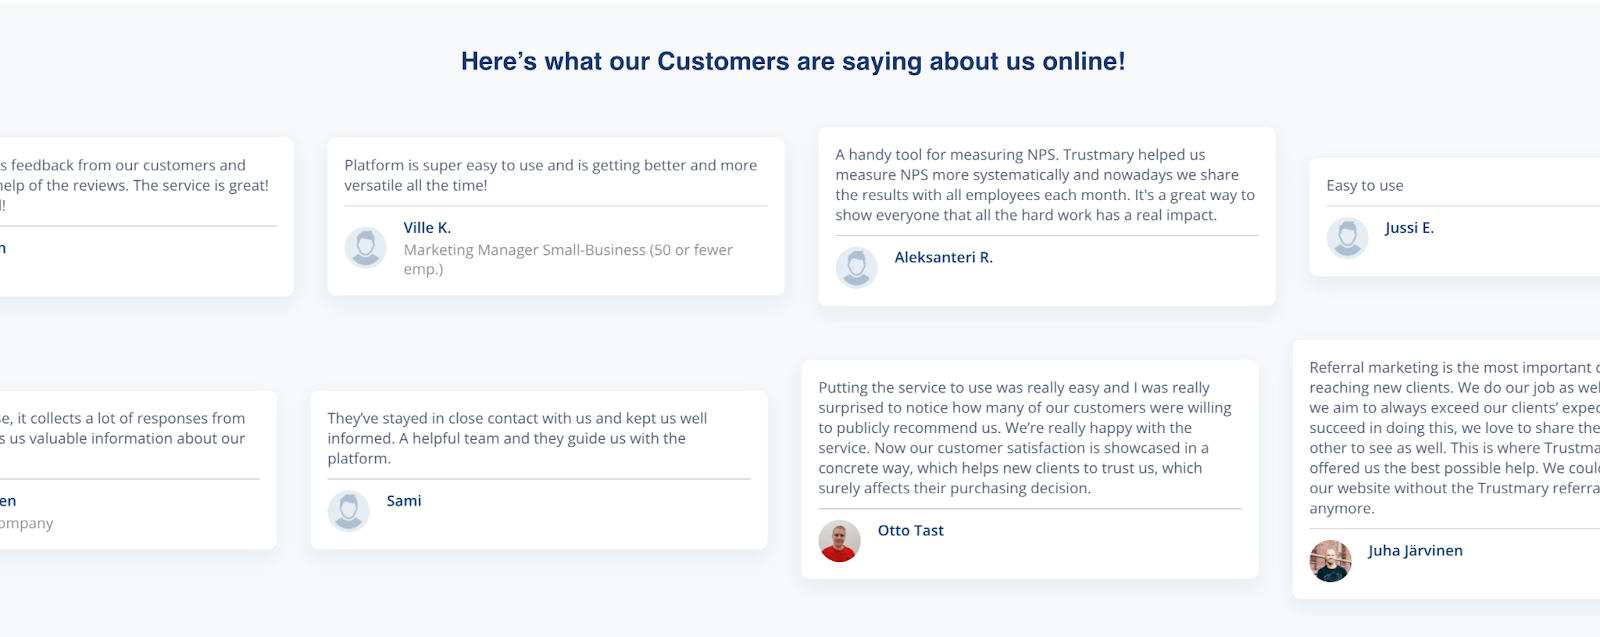Screen dimensions: 1600x637
Task: Open Ville K. reviewer name
Action: coord(427,228)
